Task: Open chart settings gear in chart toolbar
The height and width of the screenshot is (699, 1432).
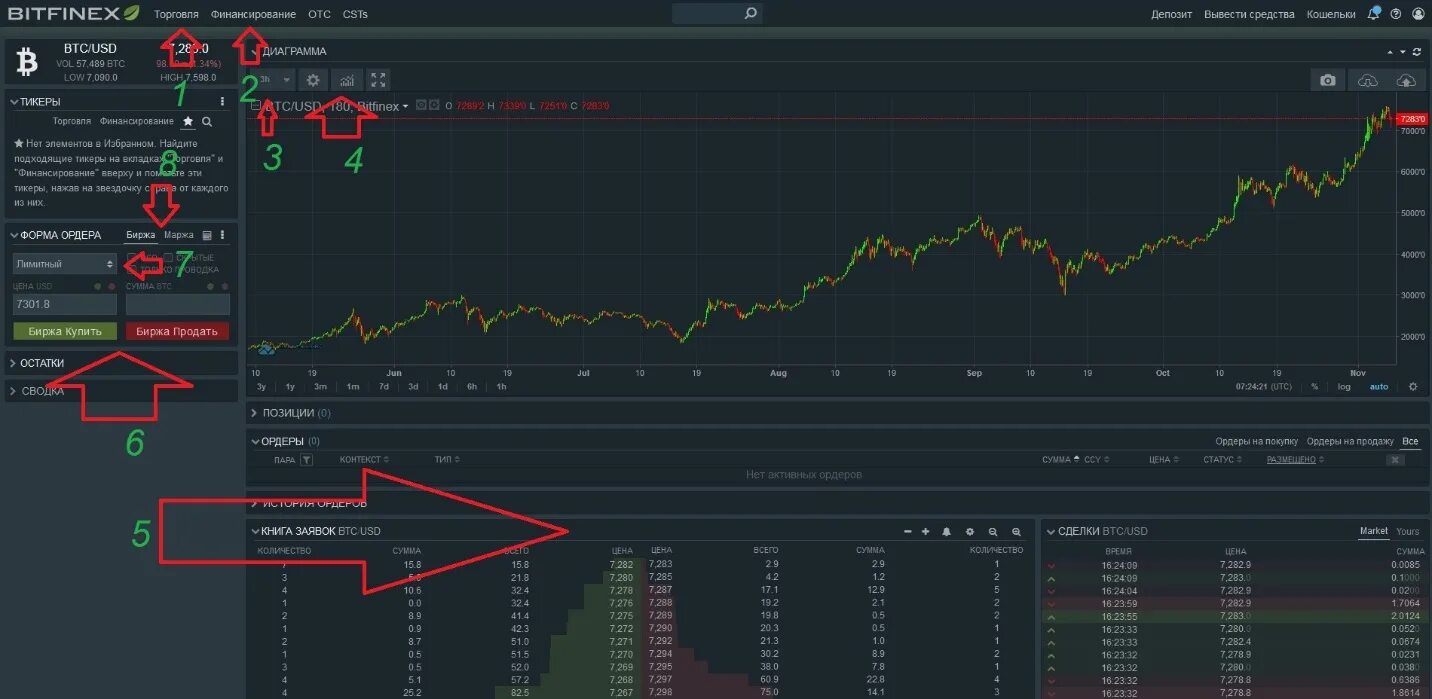Action: 313,80
